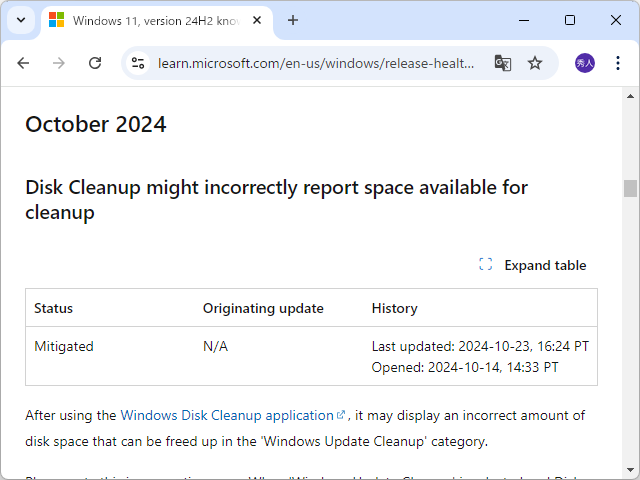Viewport: 640px width, 480px height.
Task: Click the Expand table button
Action: tap(533, 265)
